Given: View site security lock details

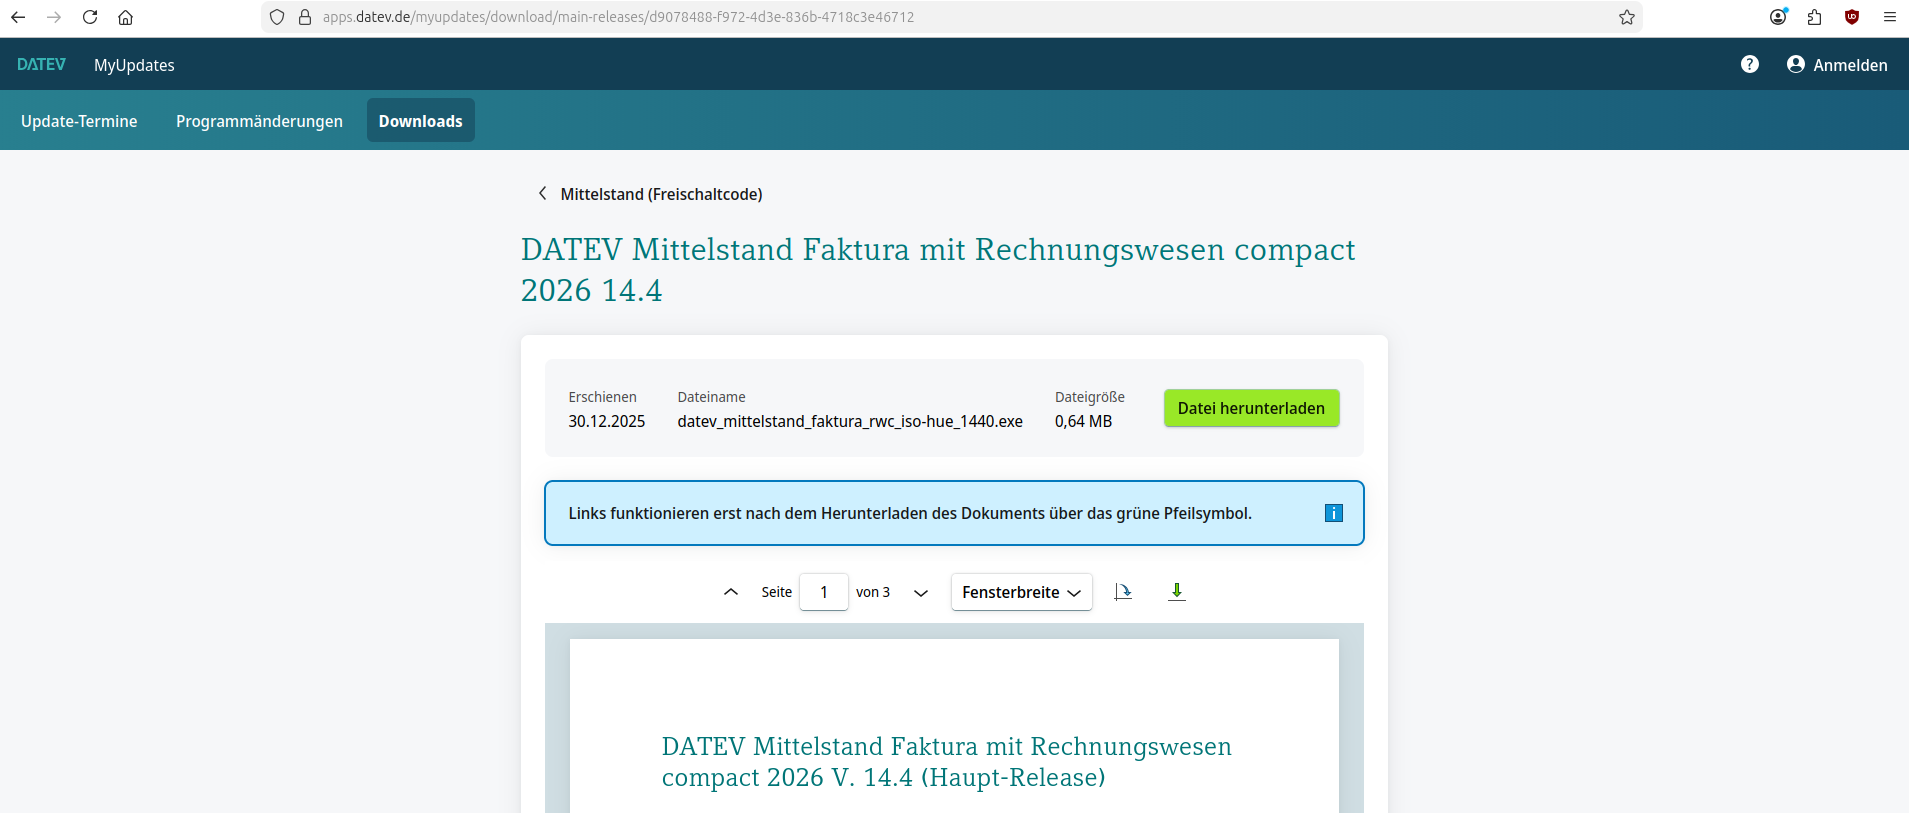Looking at the screenshot, I should click(x=305, y=17).
